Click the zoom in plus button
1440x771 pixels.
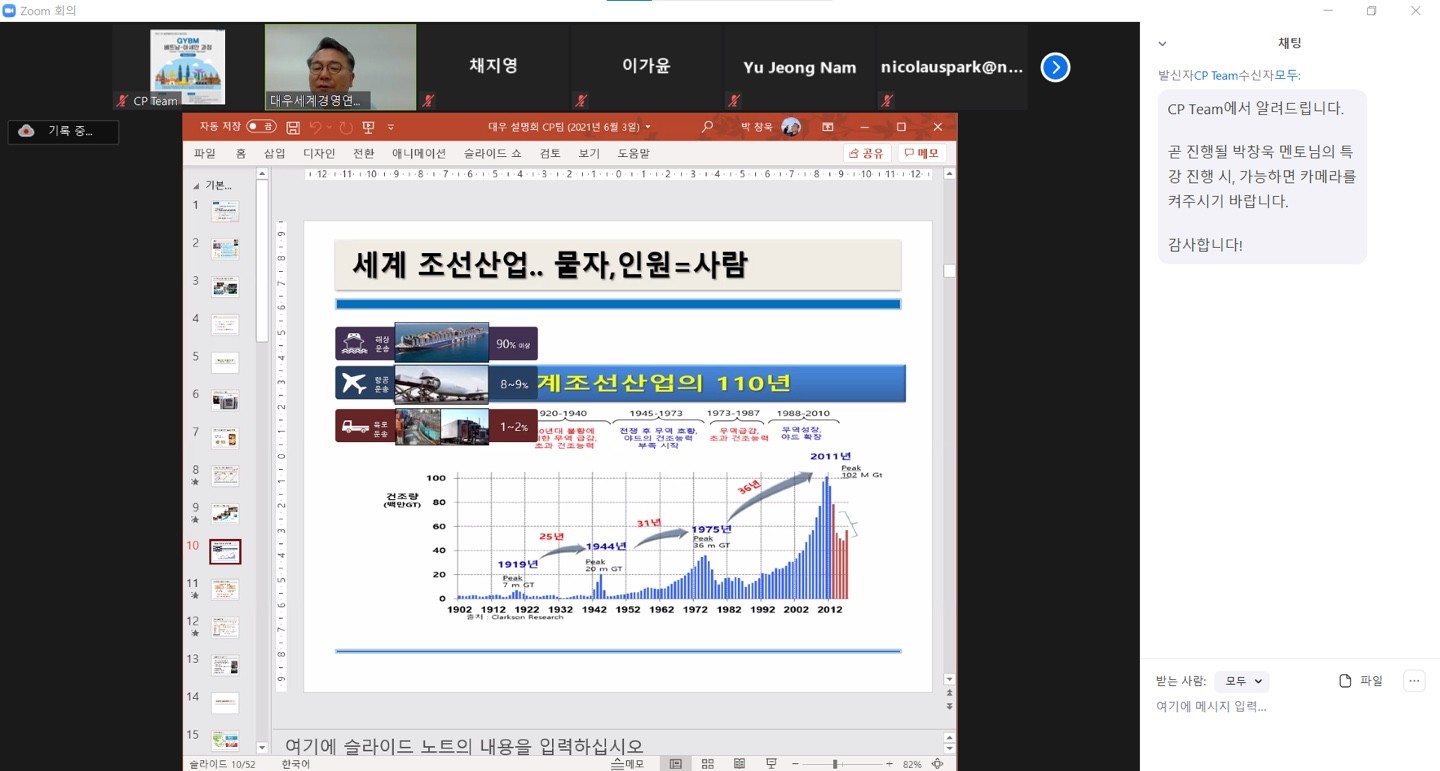tap(889, 764)
